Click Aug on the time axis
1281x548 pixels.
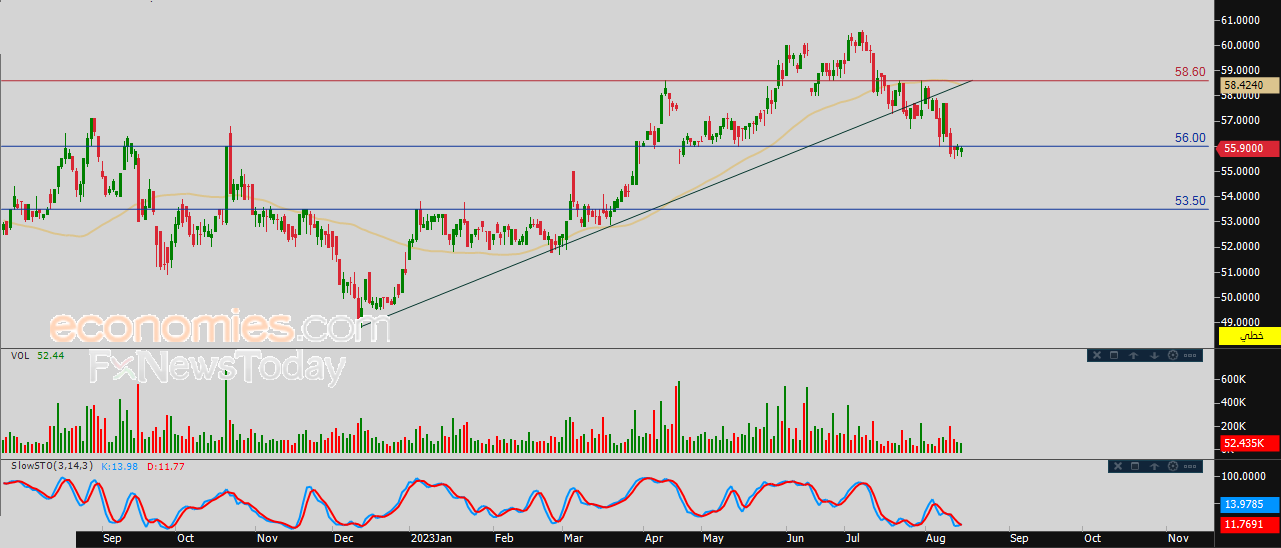coord(938,538)
